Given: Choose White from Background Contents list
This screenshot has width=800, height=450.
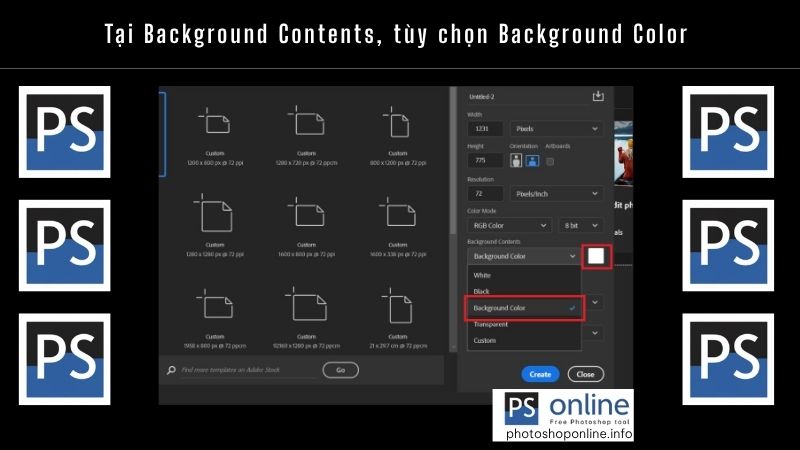Looking at the screenshot, I should point(524,276).
